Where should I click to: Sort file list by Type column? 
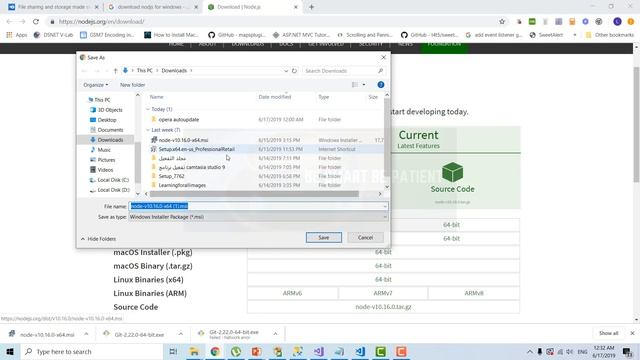(324, 97)
